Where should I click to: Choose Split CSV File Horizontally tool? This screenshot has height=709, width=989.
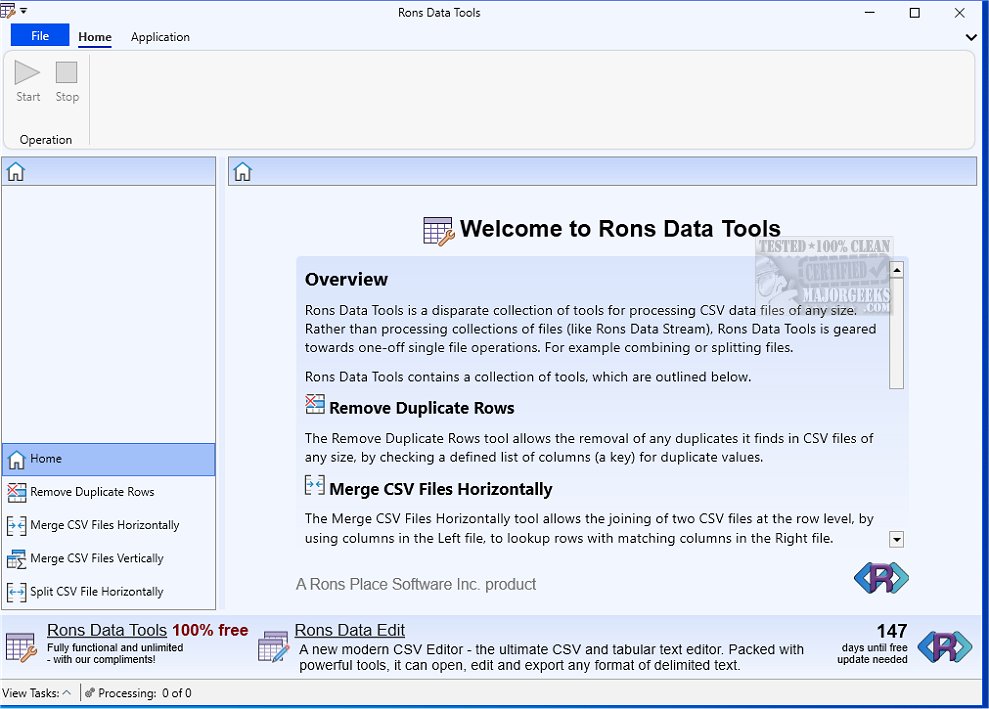click(96, 591)
